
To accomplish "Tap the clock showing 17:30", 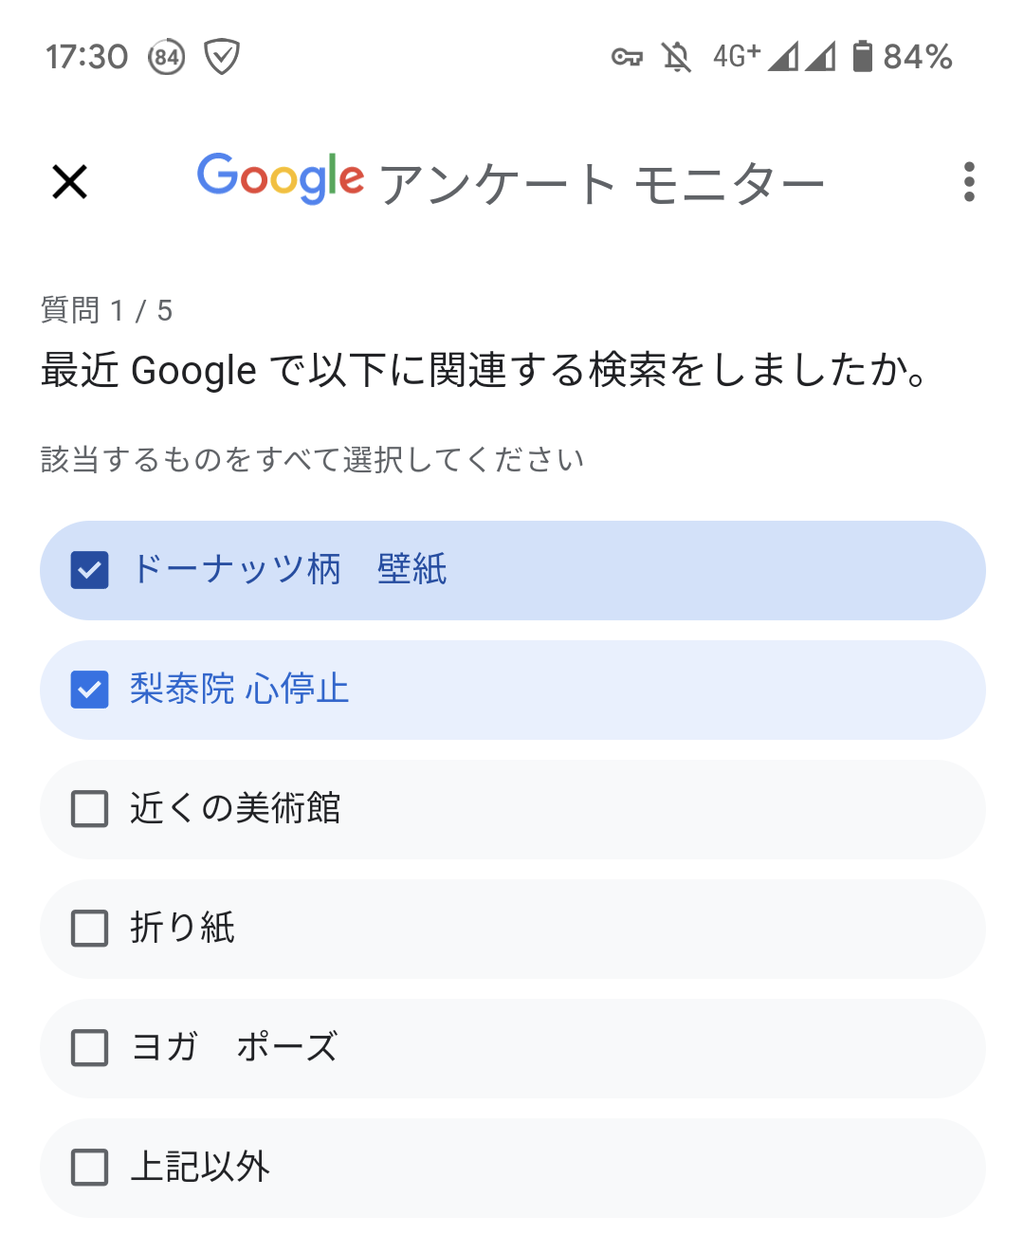I will 87,57.
